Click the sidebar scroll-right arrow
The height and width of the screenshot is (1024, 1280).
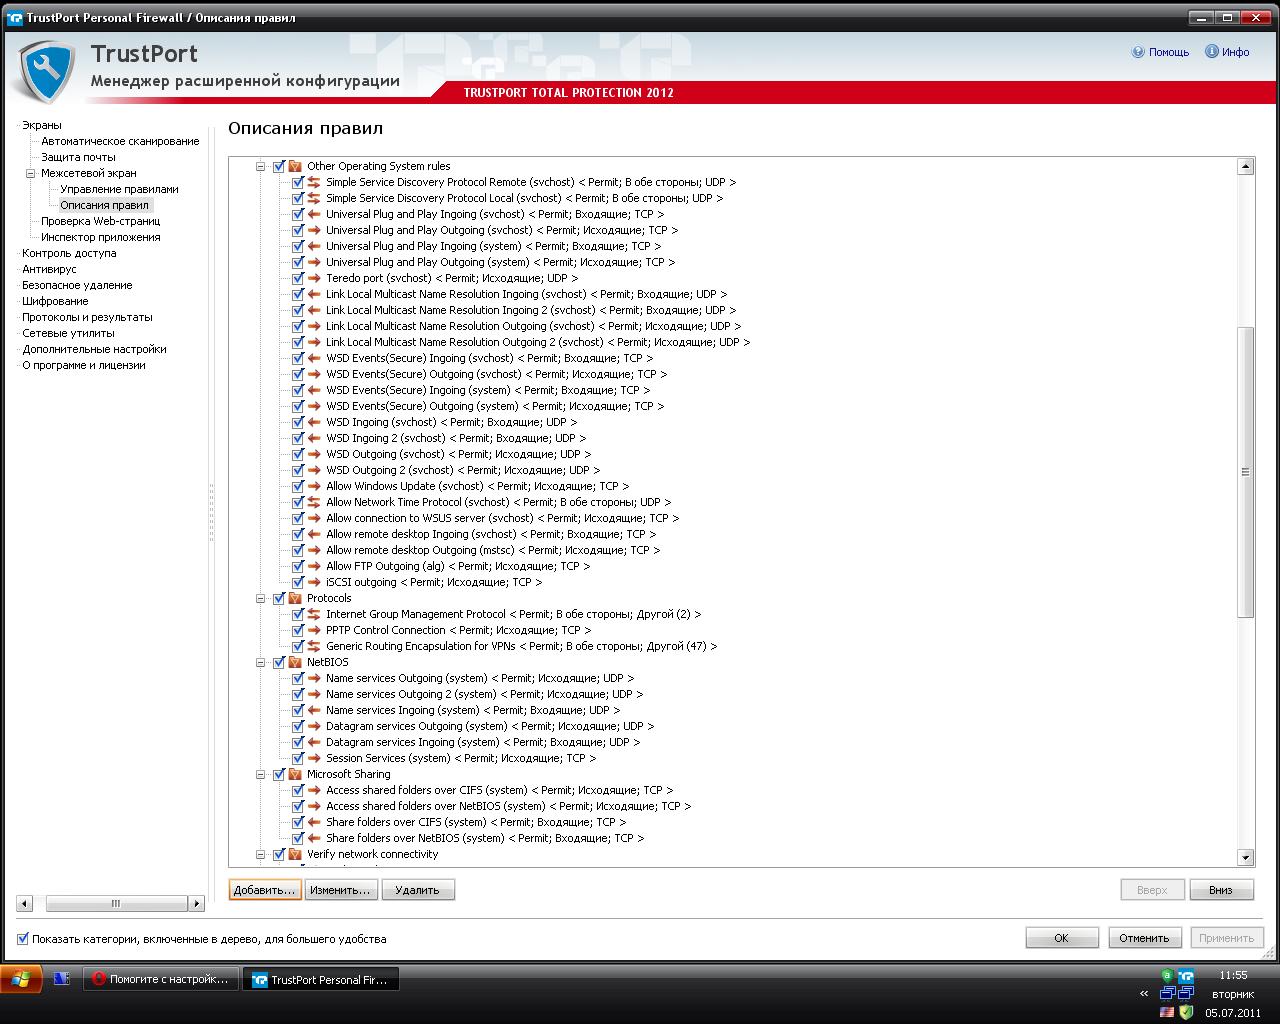[196, 903]
